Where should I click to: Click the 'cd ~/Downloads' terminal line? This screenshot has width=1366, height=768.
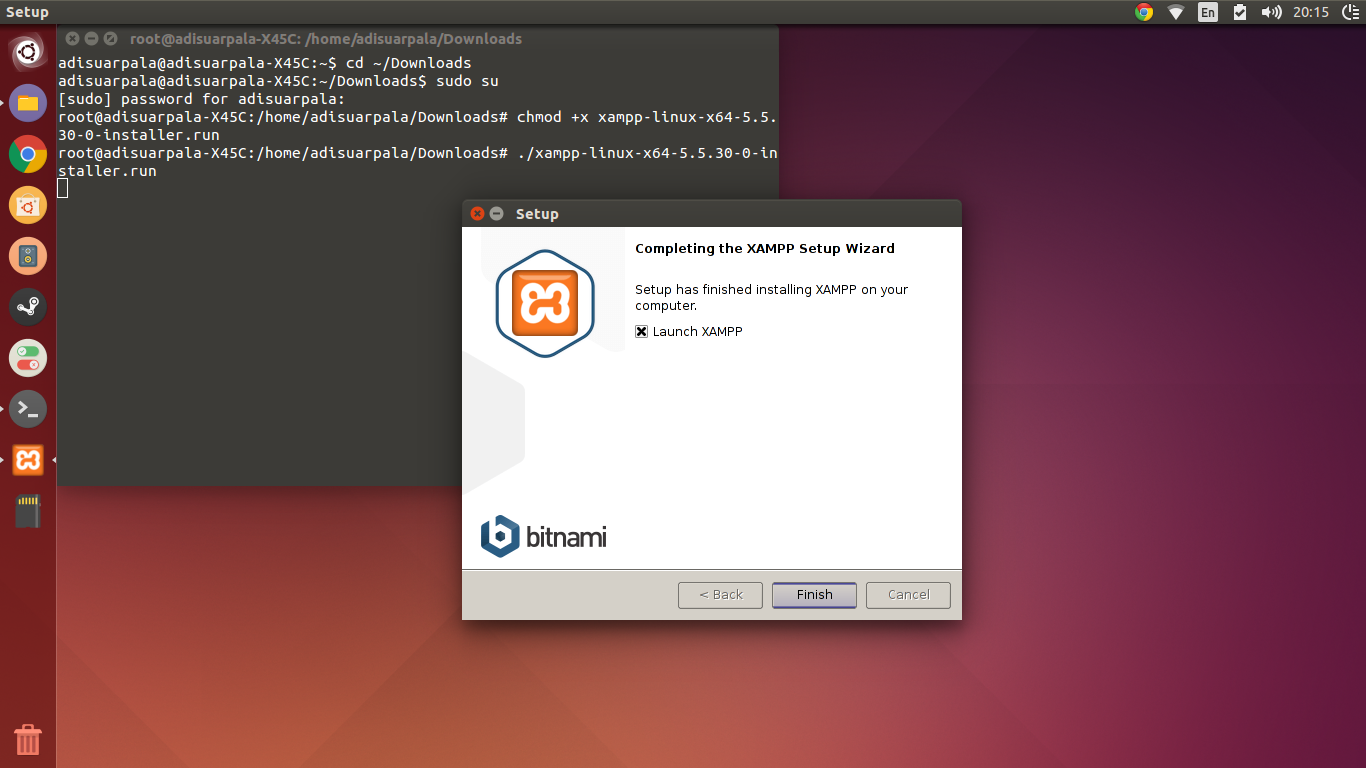click(265, 63)
